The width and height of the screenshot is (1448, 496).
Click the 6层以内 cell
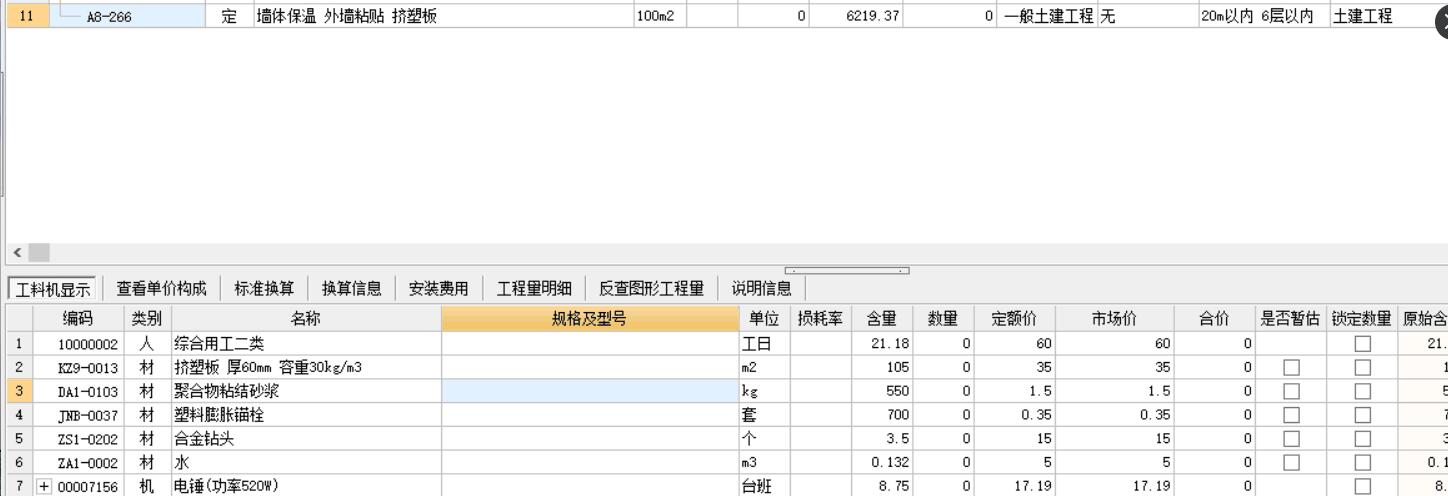tap(1288, 16)
